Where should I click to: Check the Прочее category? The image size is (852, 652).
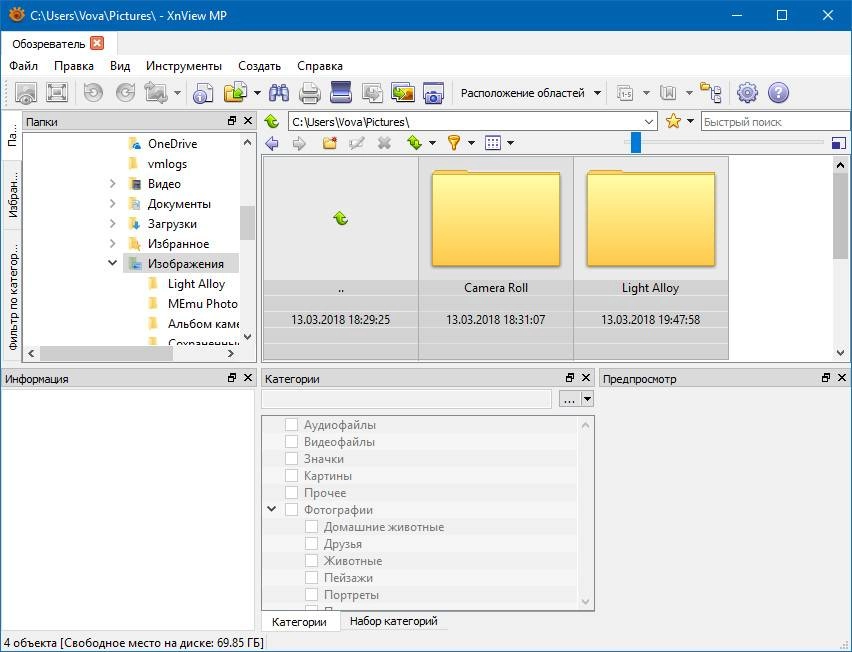tap(291, 492)
